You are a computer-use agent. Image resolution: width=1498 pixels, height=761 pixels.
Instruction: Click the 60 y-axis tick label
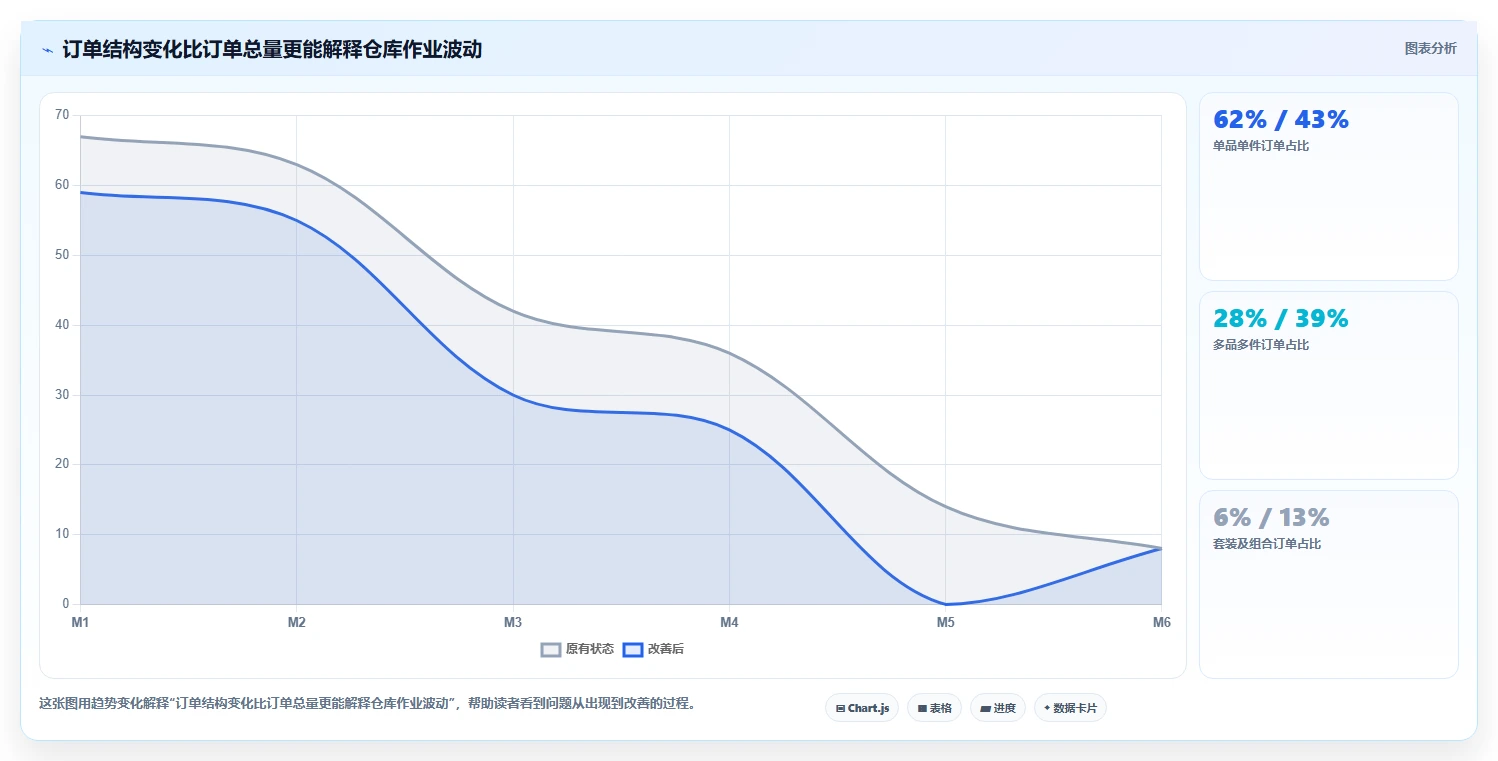pos(62,185)
